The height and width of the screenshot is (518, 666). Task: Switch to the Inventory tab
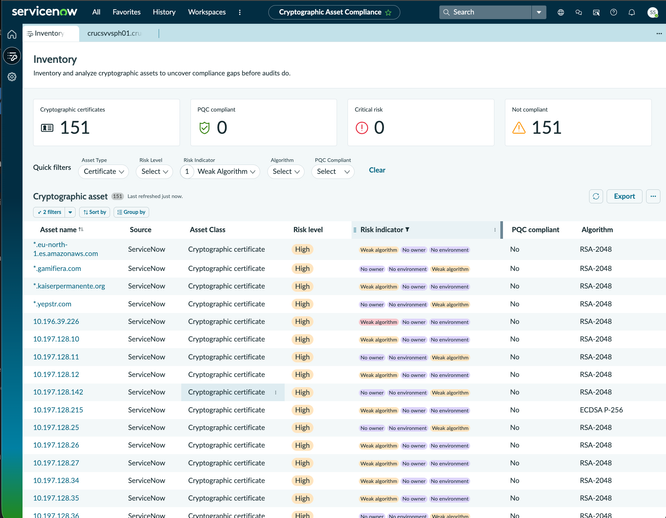click(51, 34)
